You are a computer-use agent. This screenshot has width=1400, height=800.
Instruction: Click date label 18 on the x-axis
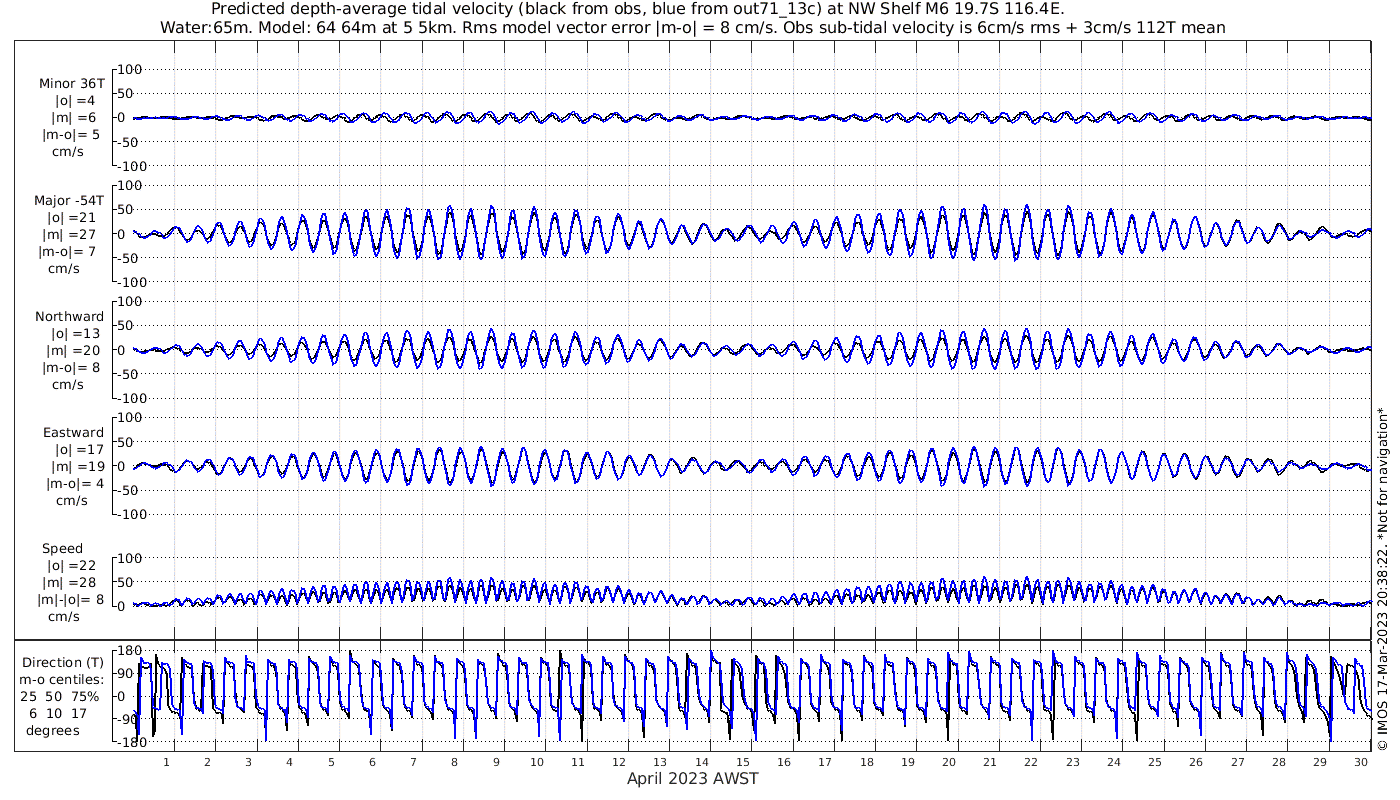(x=866, y=762)
